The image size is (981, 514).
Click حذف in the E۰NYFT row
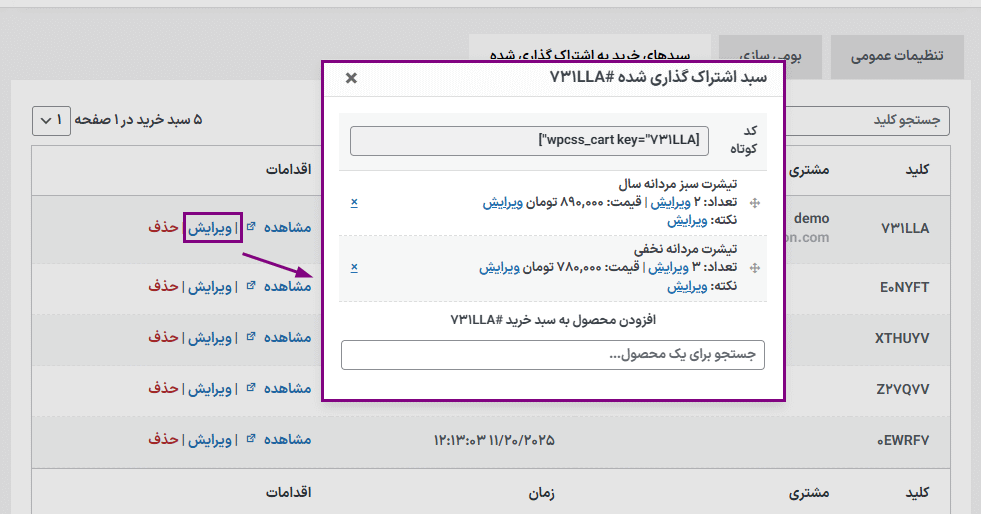click(x=163, y=286)
